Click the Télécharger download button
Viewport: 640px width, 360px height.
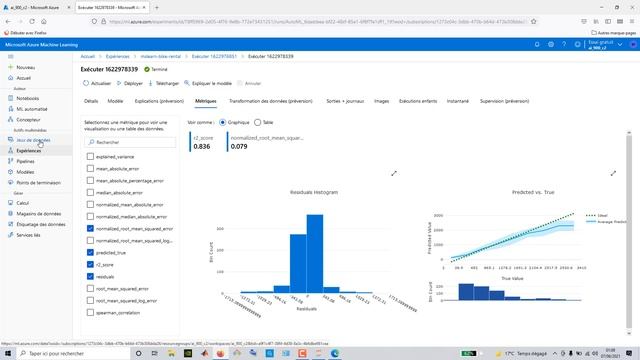(x=164, y=83)
